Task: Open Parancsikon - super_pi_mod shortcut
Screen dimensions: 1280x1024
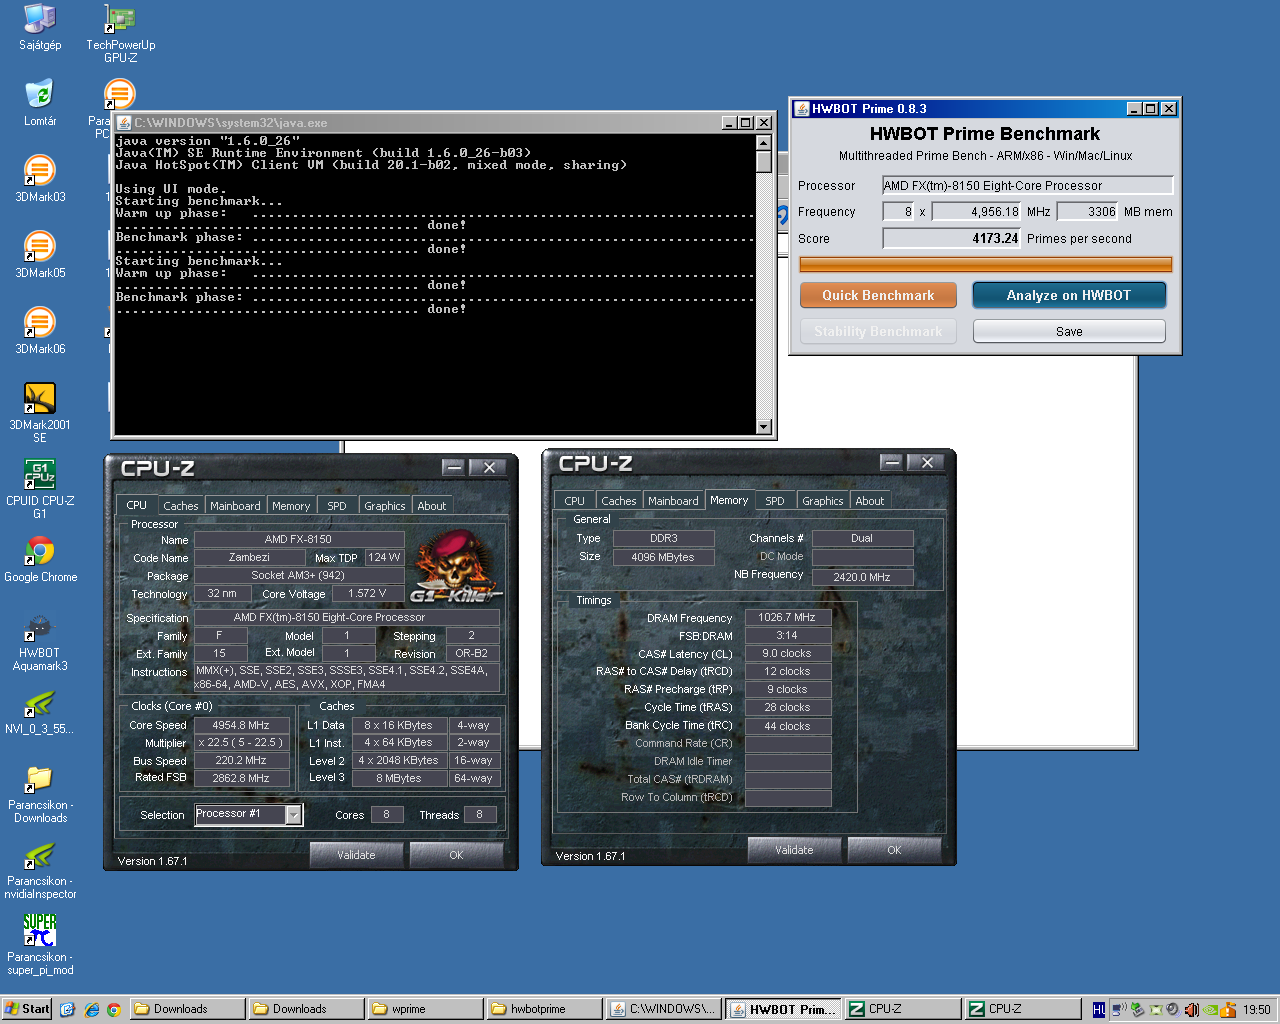Action: click(x=40, y=945)
